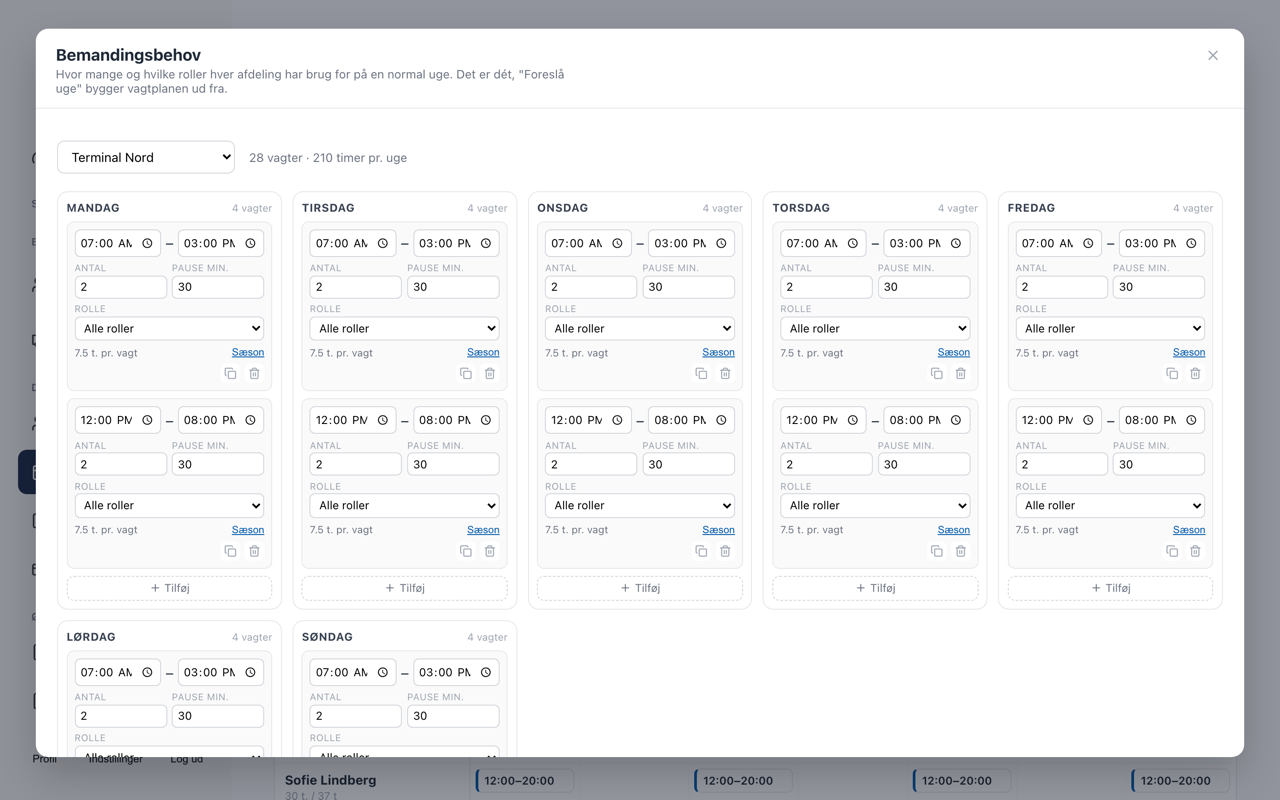Remove the Tirsdag 12:00 shift
Screen dimensions: 1280x800
(490, 551)
